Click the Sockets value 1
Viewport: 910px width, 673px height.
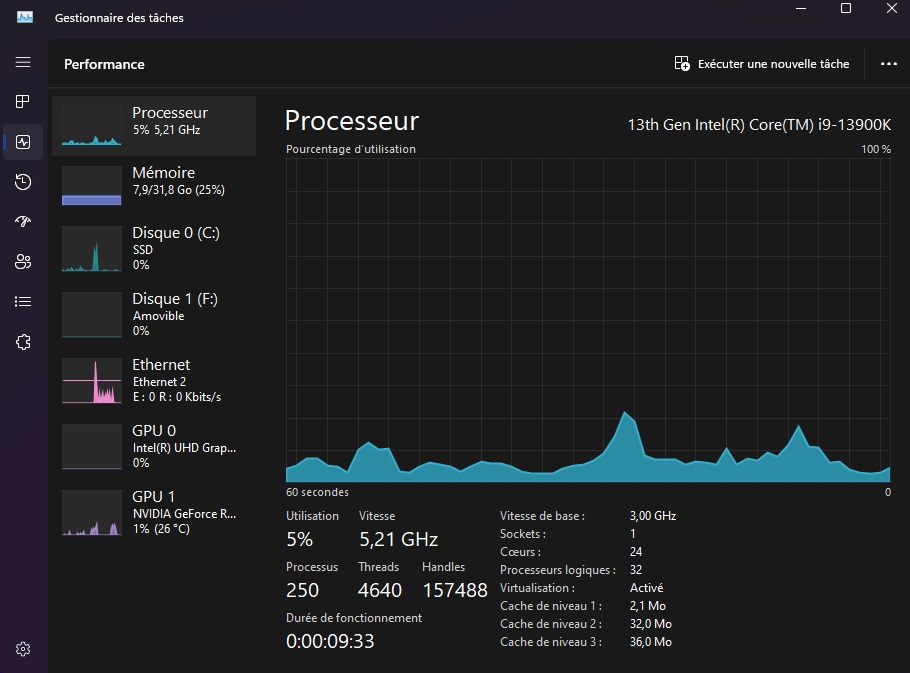click(x=633, y=534)
